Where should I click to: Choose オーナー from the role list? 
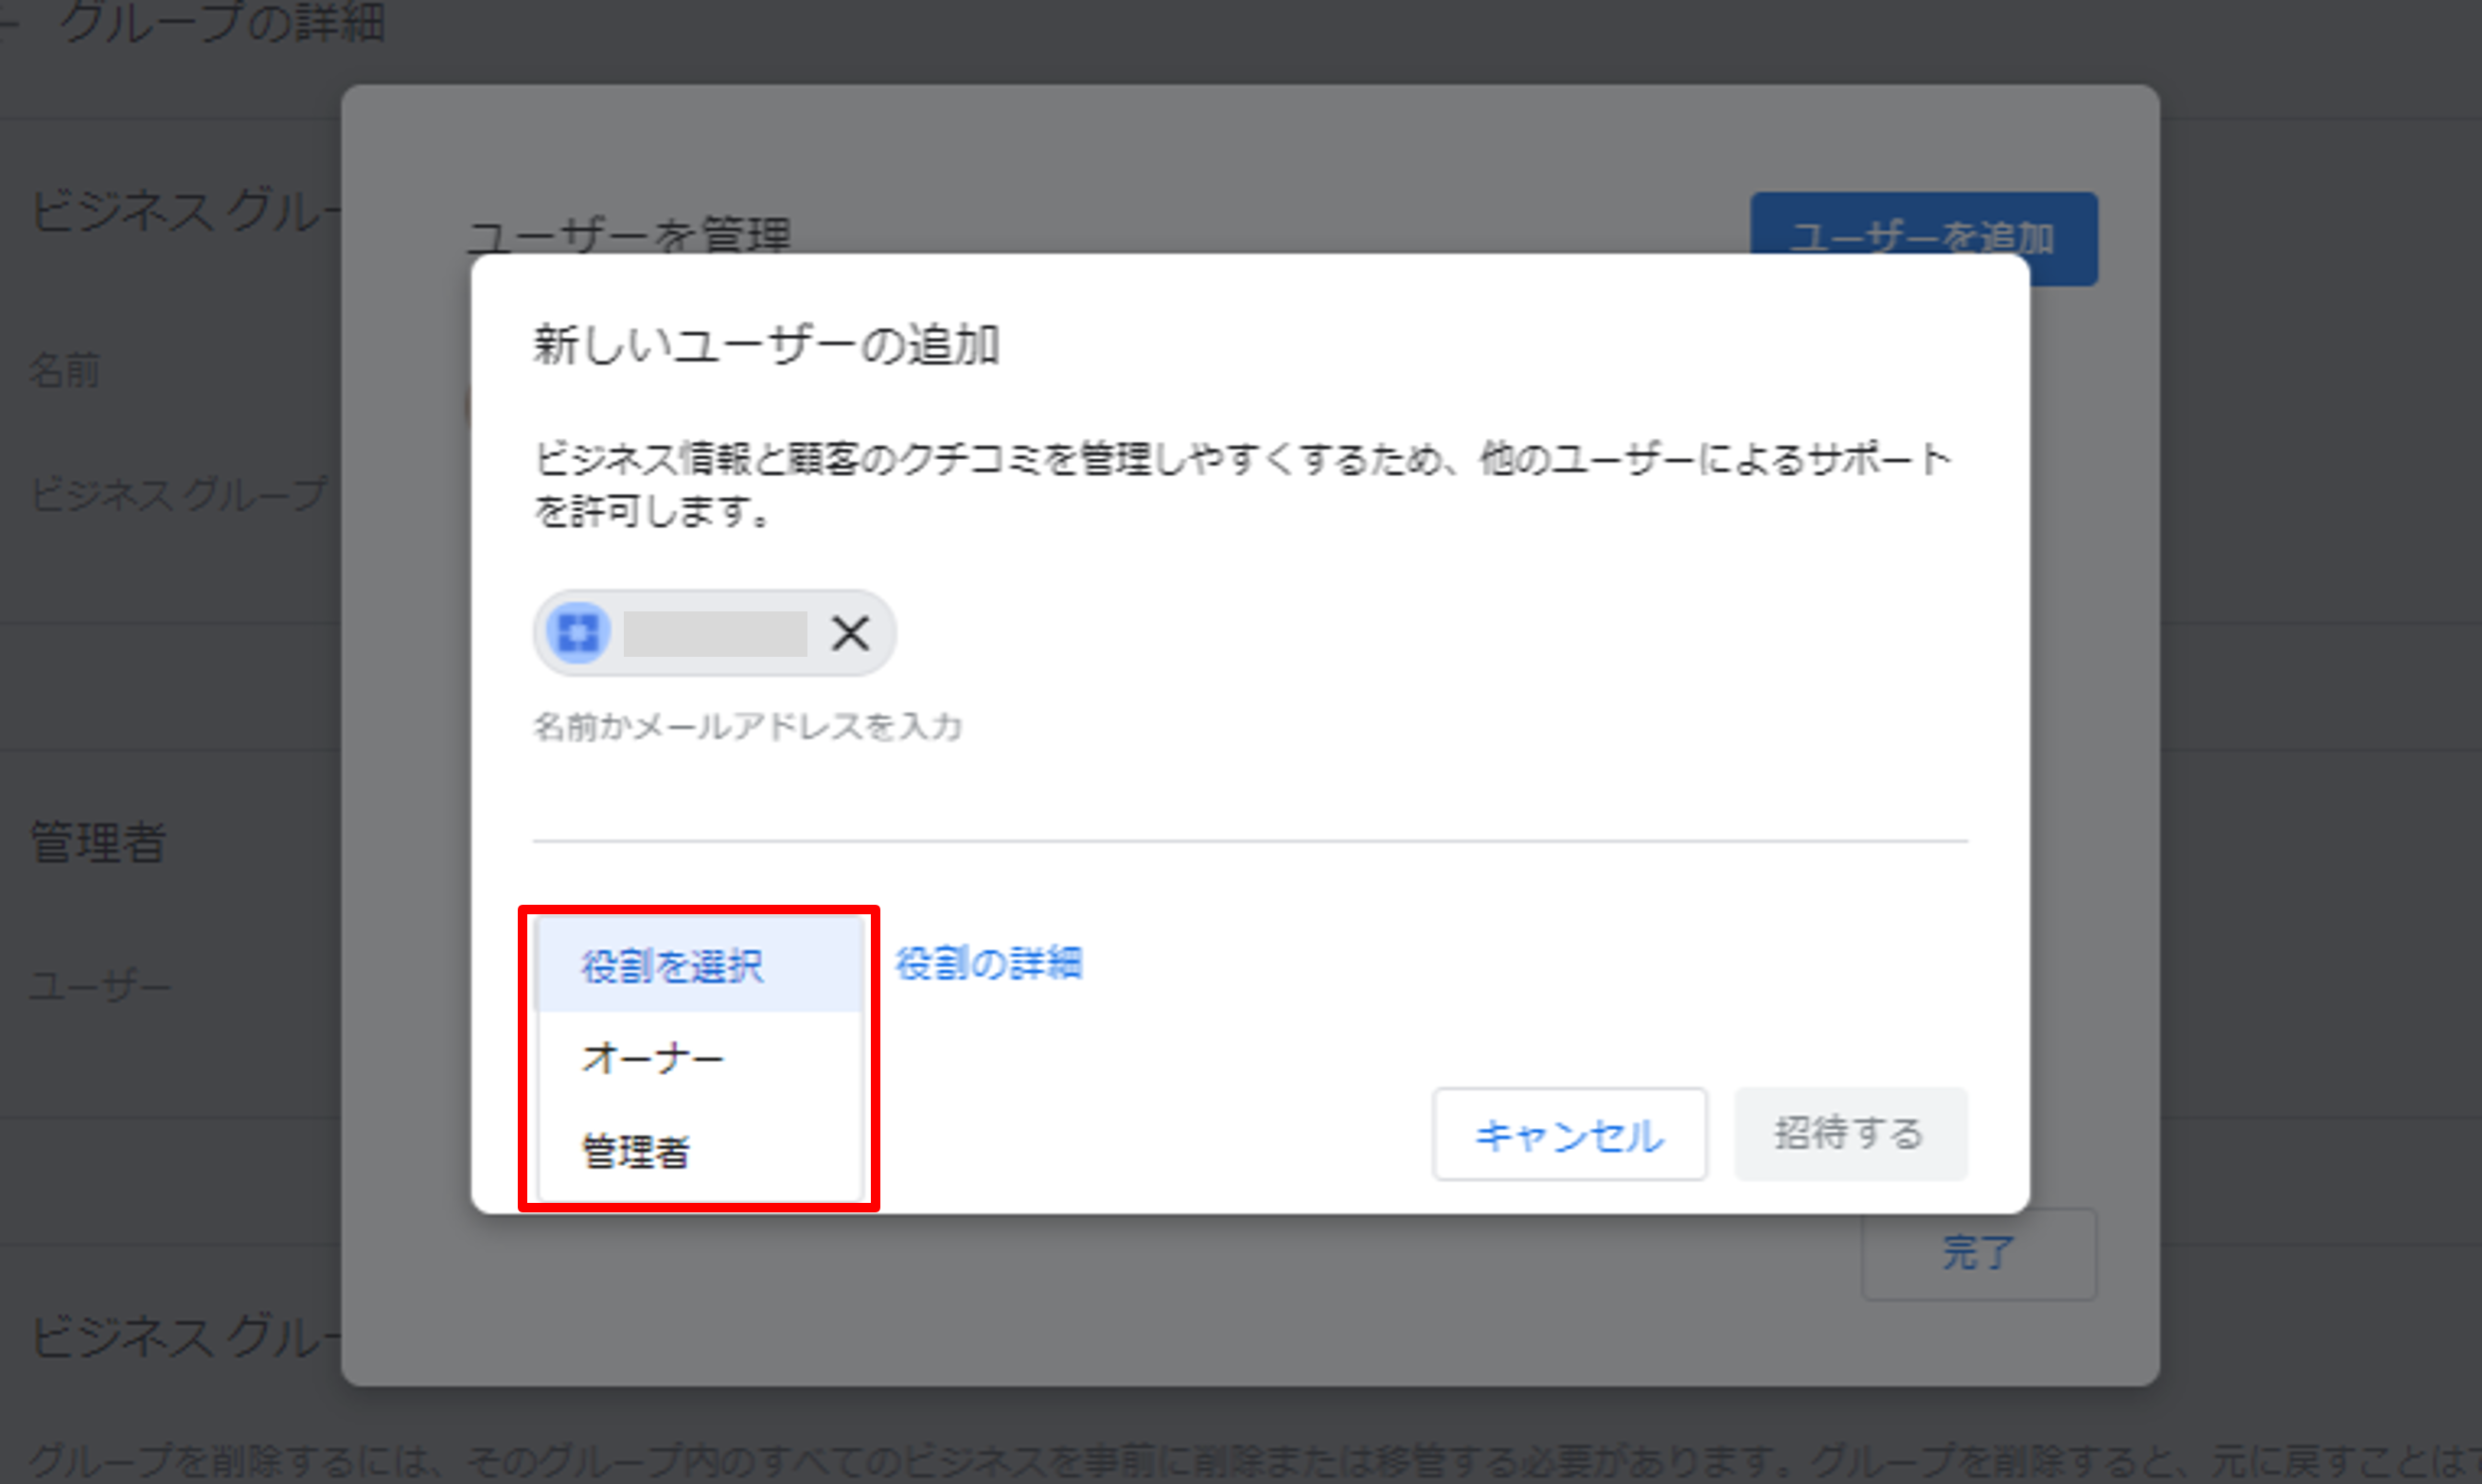700,1058
